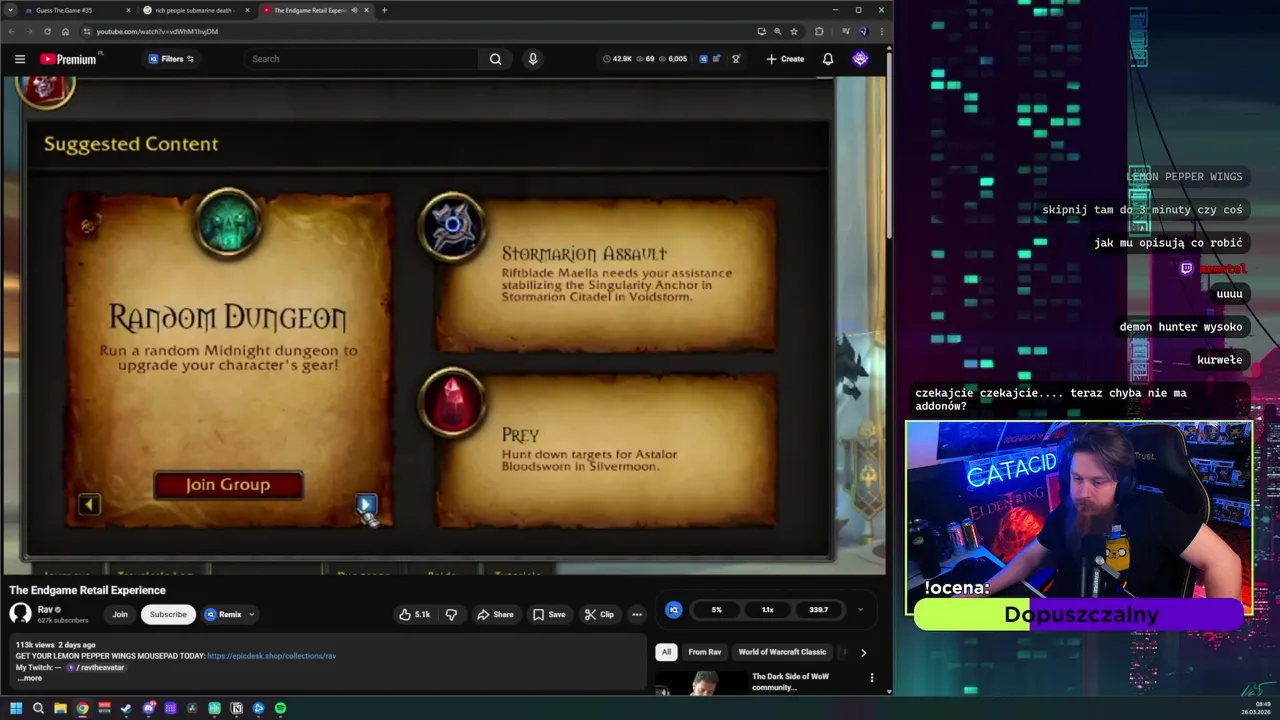The width and height of the screenshot is (1280, 720).
Task: Mute the audio-playing tab speaker icon
Action: tap(354, 10)
